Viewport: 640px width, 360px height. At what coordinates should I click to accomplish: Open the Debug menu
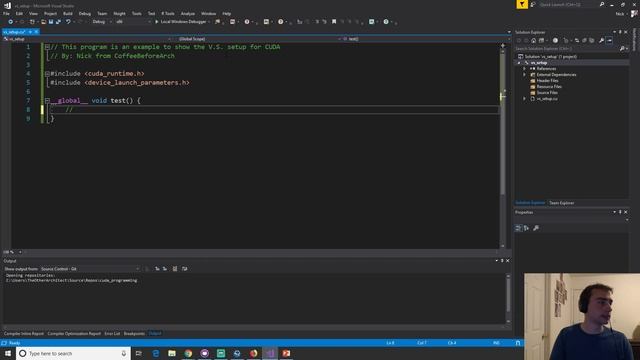84,13
